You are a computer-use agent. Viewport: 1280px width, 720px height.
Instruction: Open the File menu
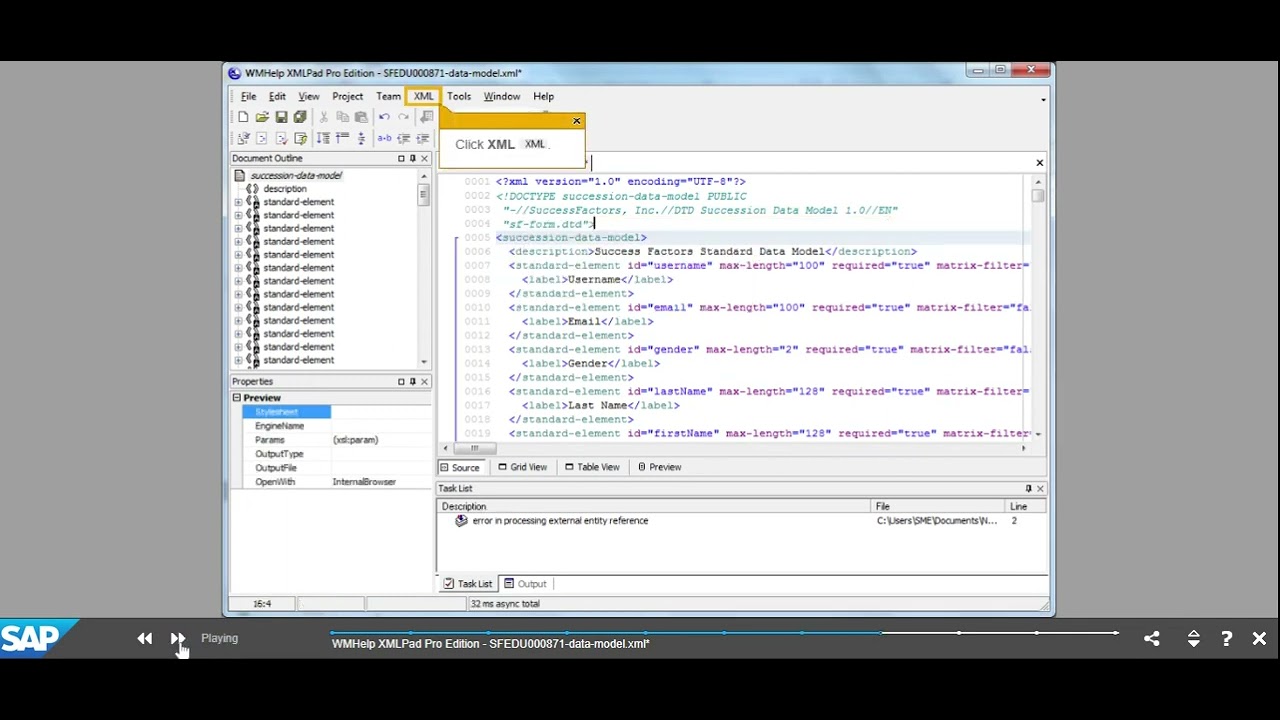click(x=248, y=96)
